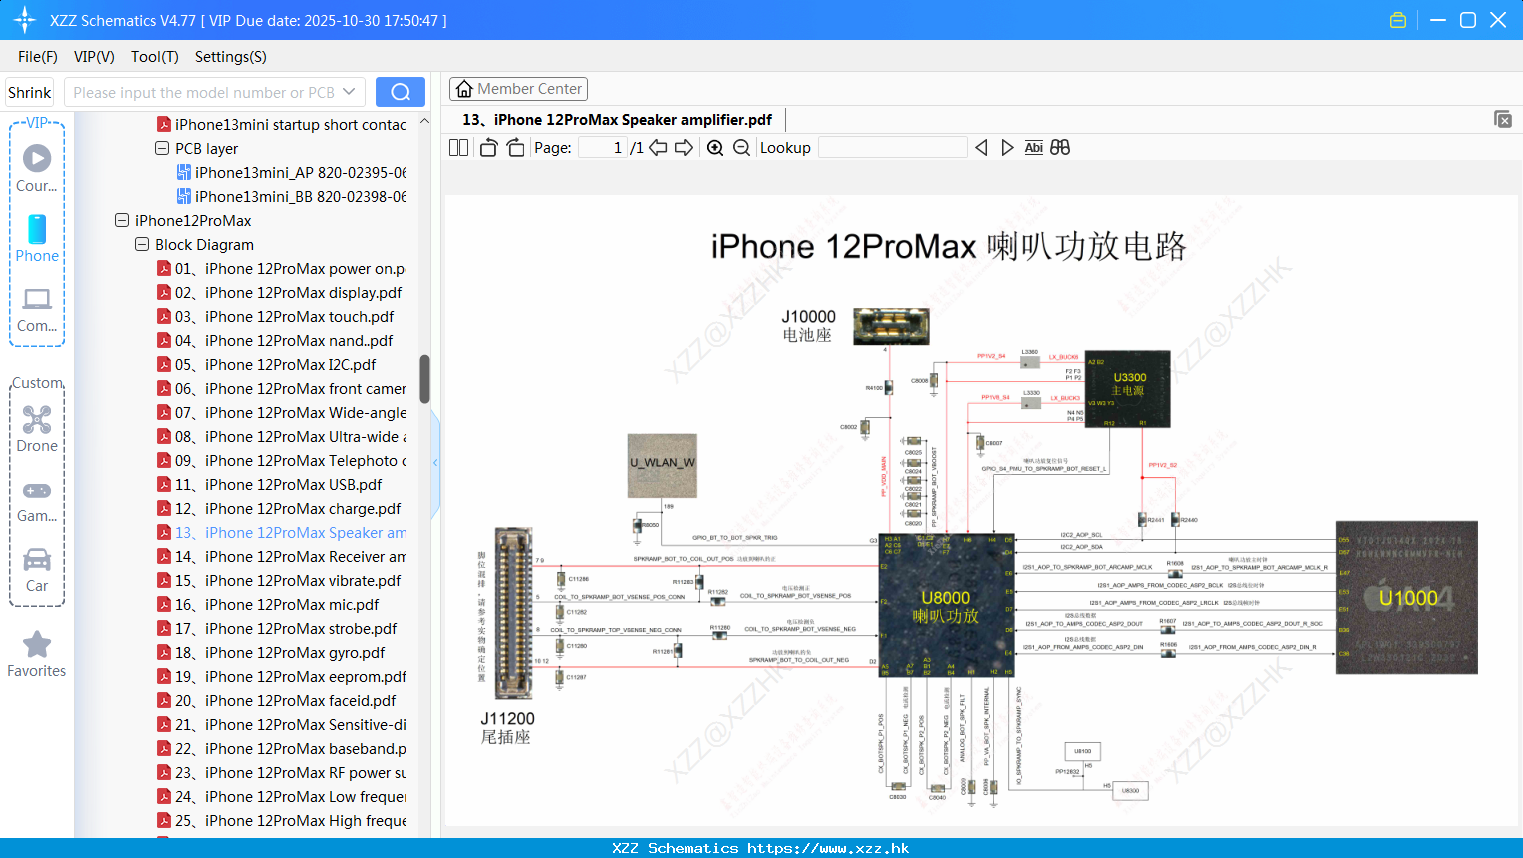
Task: Click the detach document window icon
Action: (x=1502, y=119)
